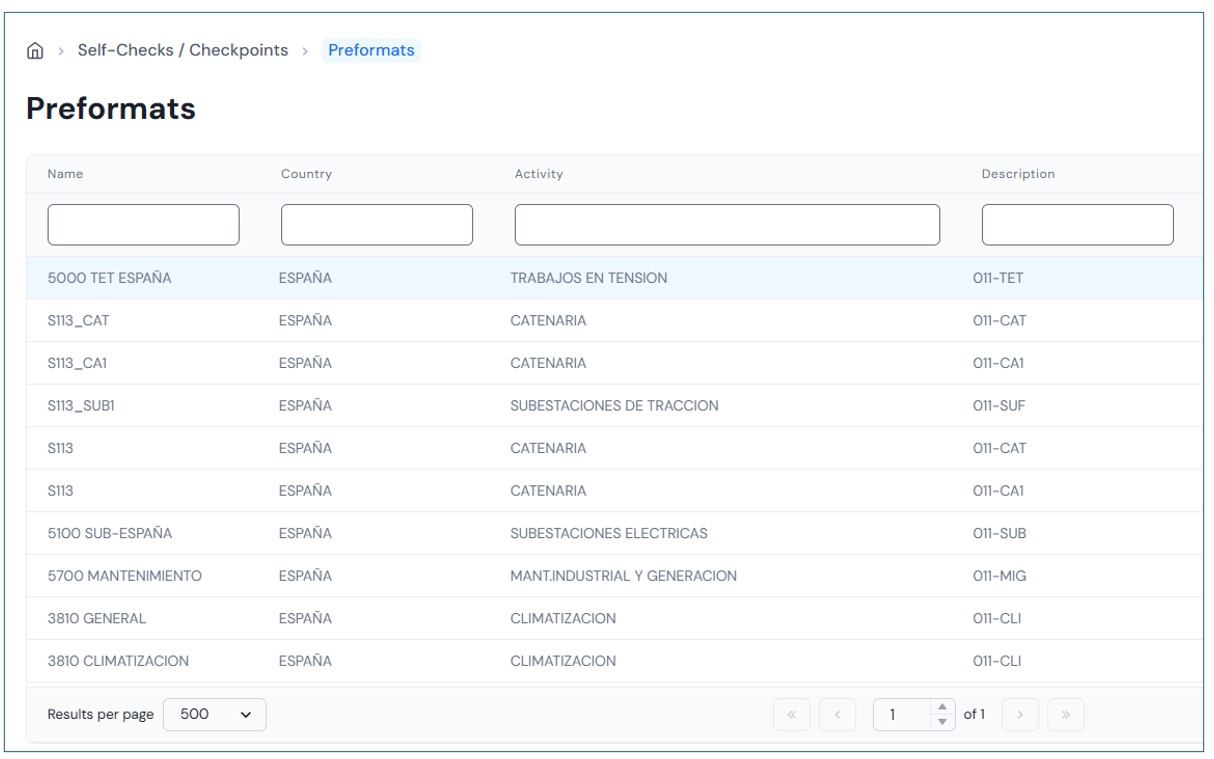Decrease page number with stepper down arrow
Image resolution: width=1214 pixels, height=759 pixels.
942,722
